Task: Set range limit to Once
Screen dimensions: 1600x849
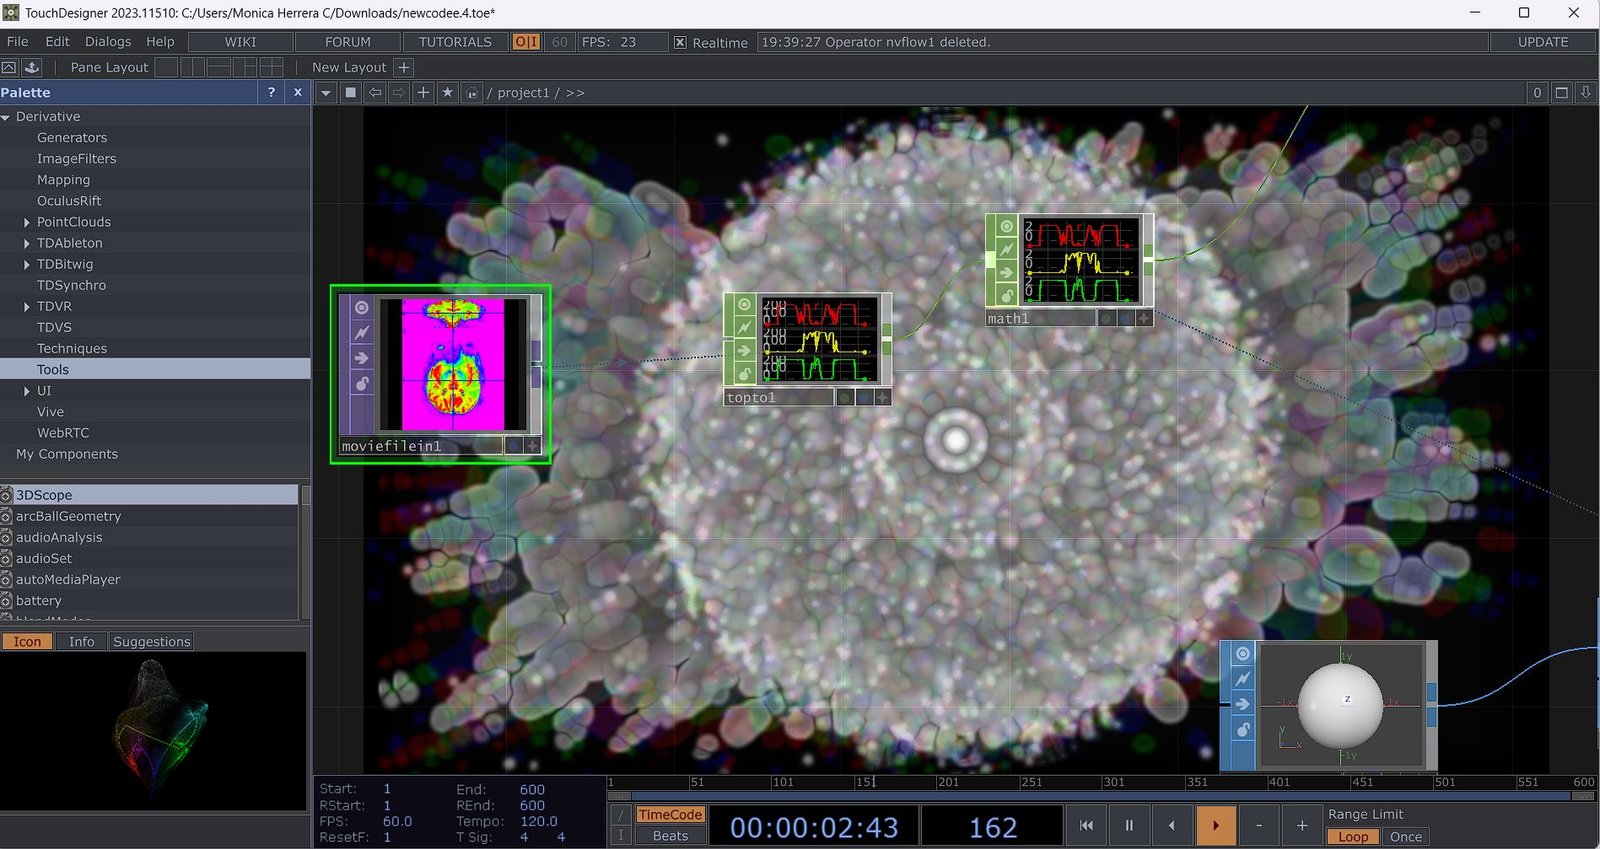Action: tap(1405, 837)
